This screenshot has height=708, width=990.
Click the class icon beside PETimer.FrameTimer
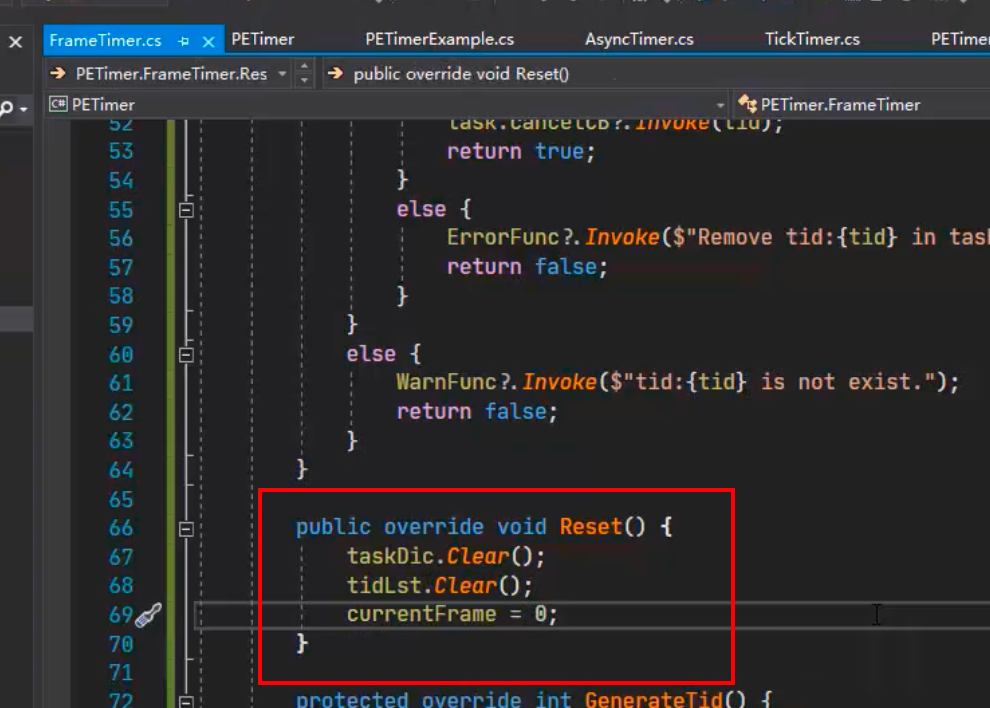coord(748,104)
